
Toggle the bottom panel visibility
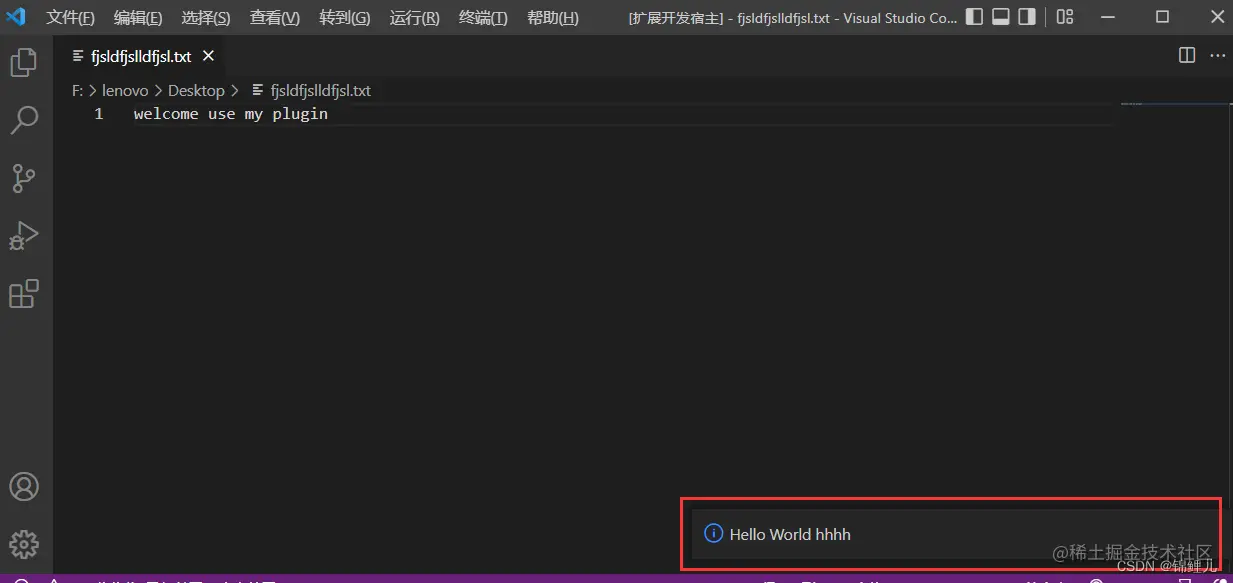(1001, 17)
